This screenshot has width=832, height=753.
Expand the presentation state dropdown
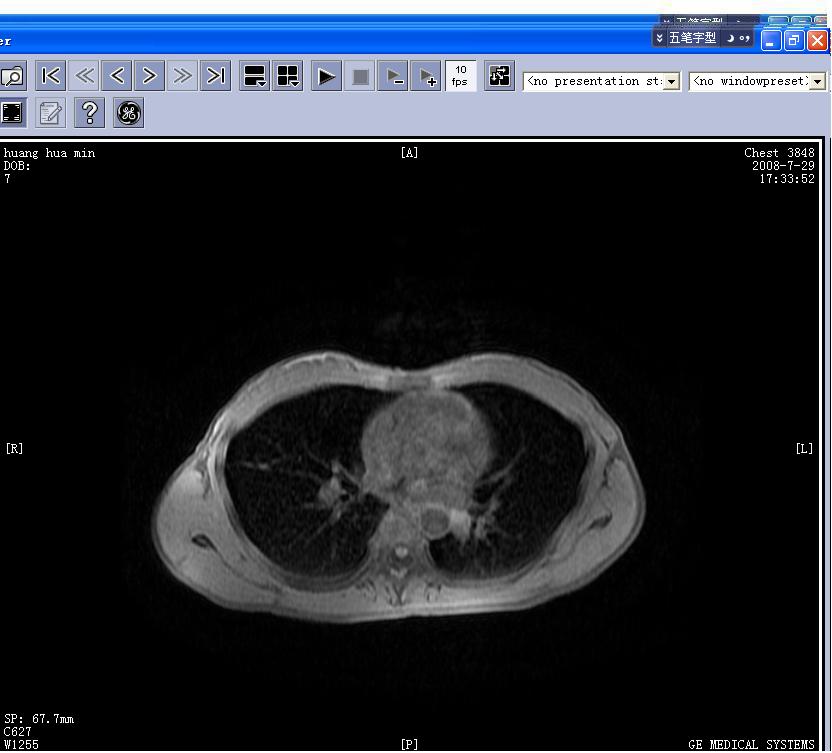pos(672,81)
